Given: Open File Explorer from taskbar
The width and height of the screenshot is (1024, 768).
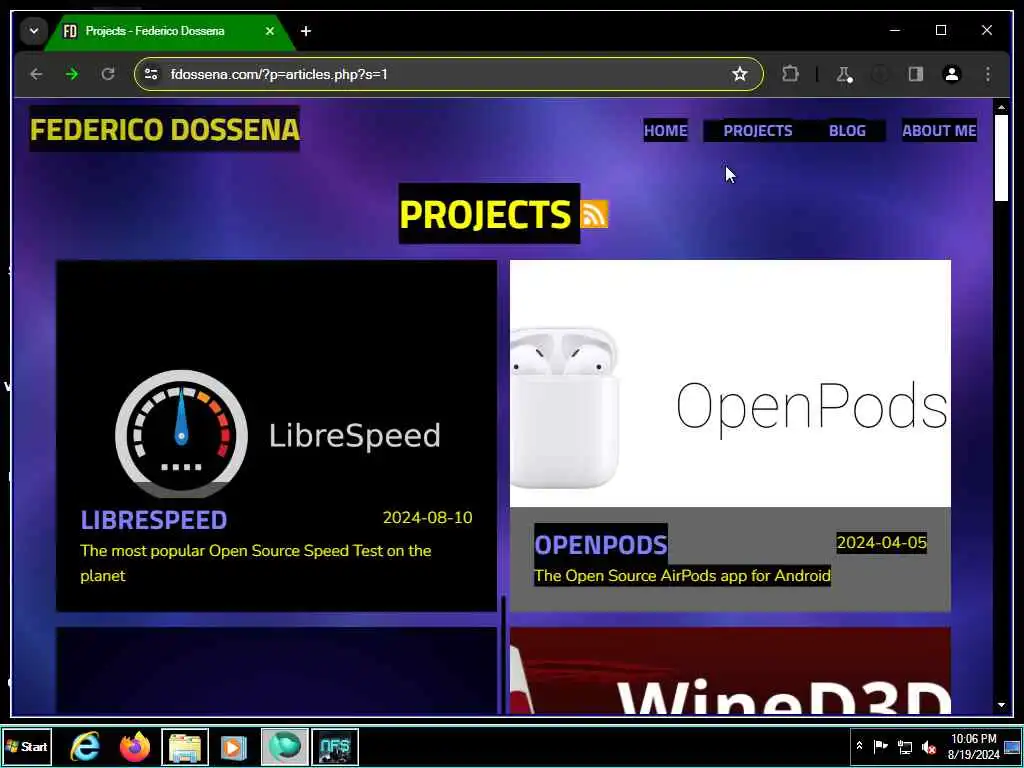Looking at the screenshot, I should [185, 746].
